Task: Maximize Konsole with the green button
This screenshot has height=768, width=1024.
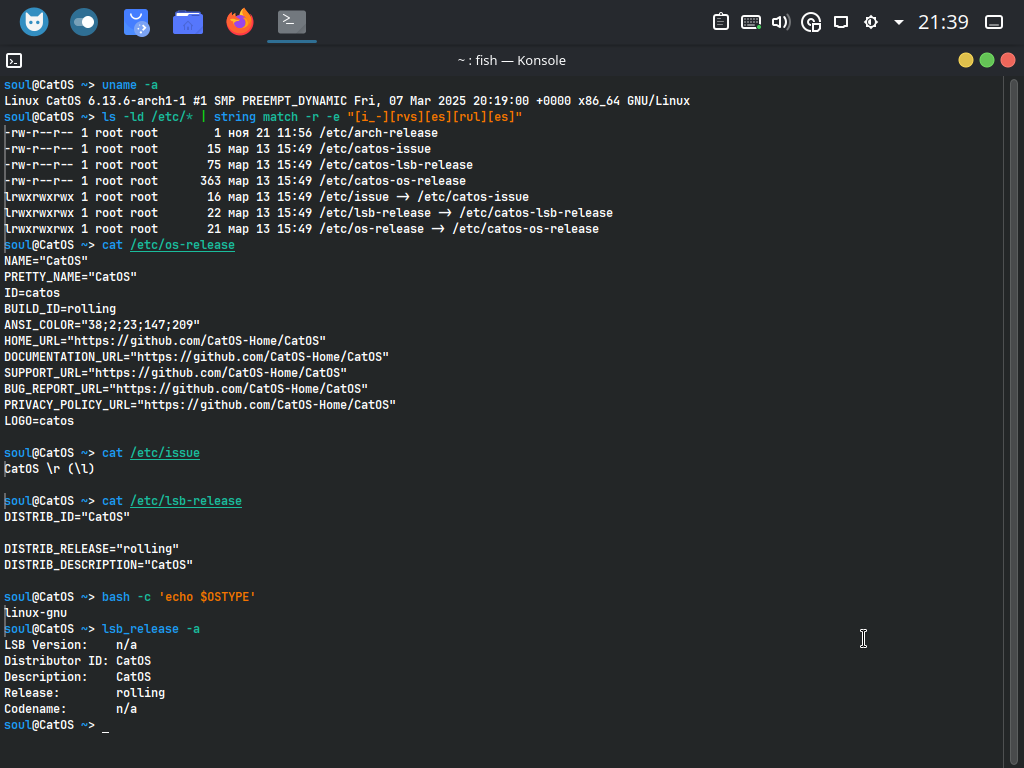Action: click(x=987, y=60)
